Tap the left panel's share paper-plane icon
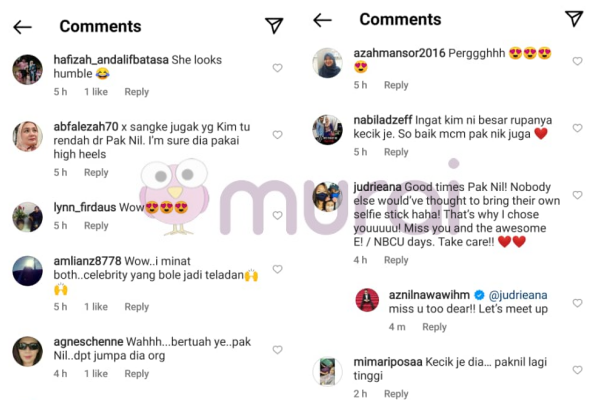This screenshot has height=400, width=600. point(274,26)
